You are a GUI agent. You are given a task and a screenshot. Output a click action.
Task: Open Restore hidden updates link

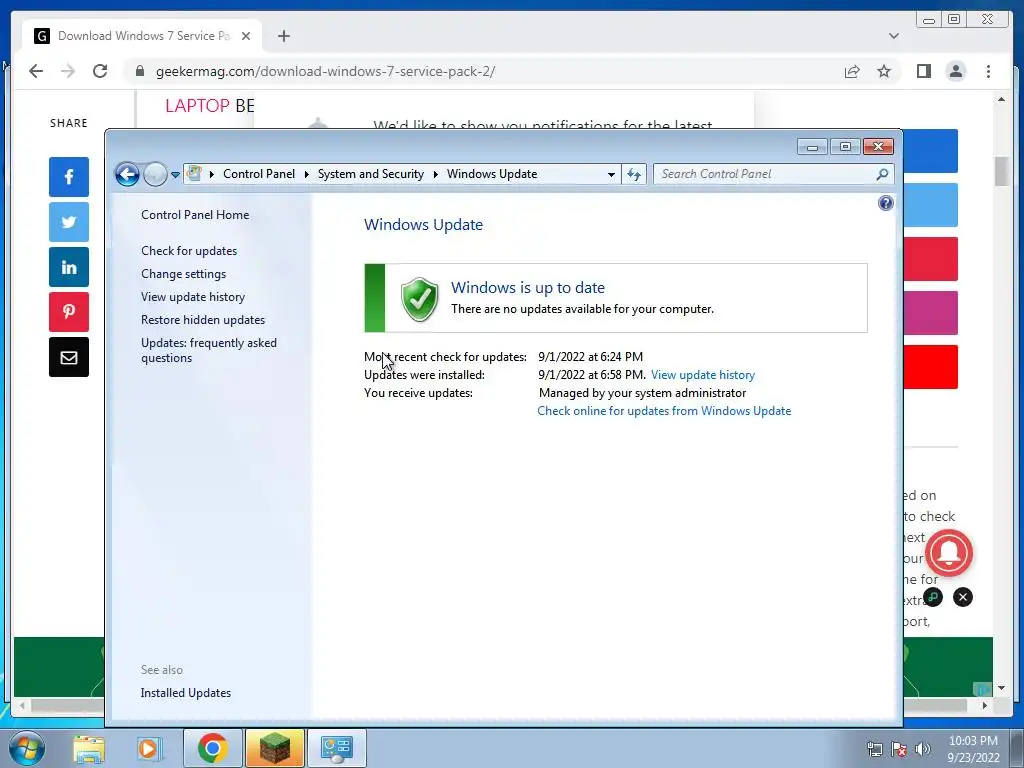203,320
